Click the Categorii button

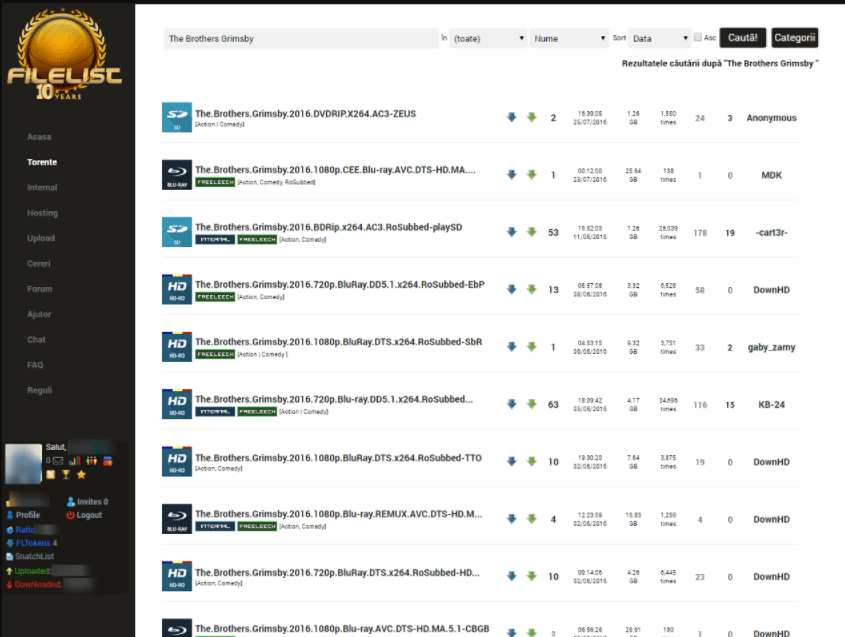click(794, 38)
